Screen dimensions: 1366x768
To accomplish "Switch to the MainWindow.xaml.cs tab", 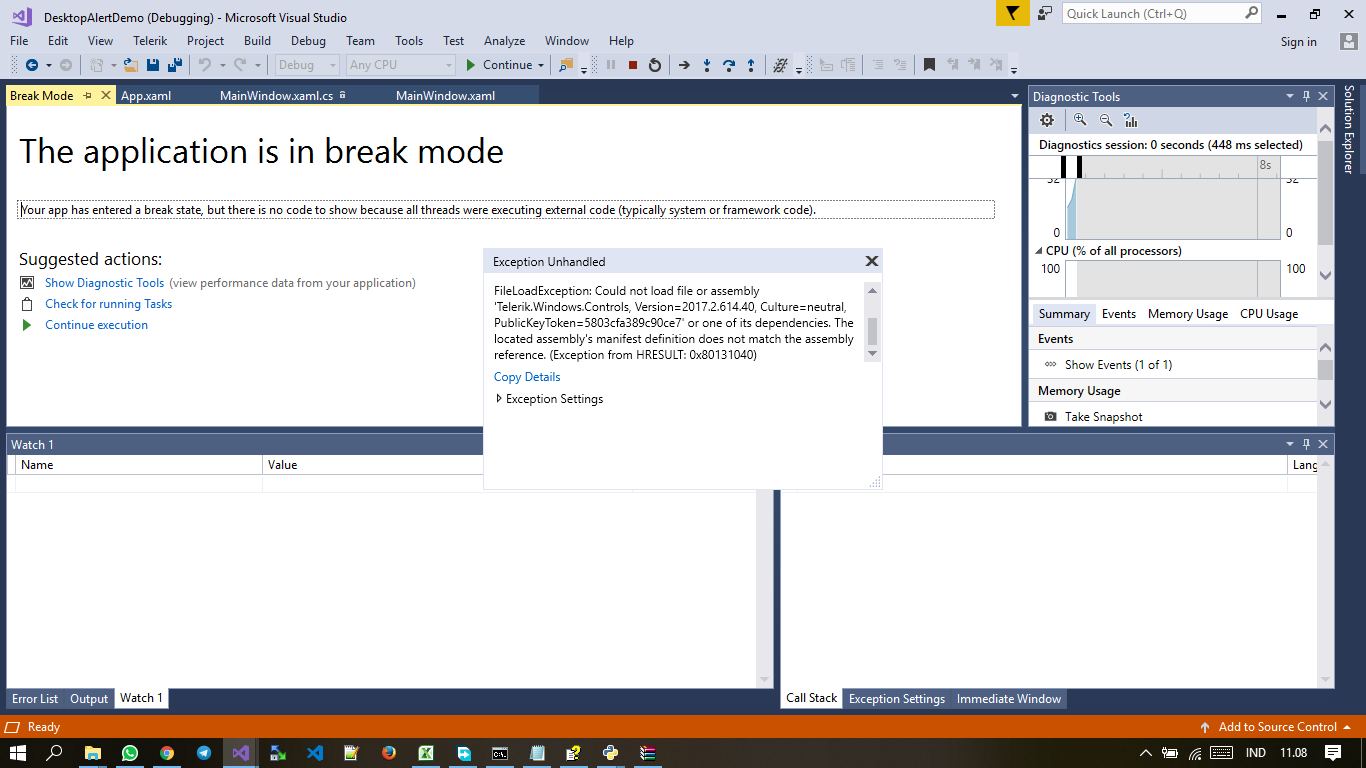I will (x=276, y=96).
